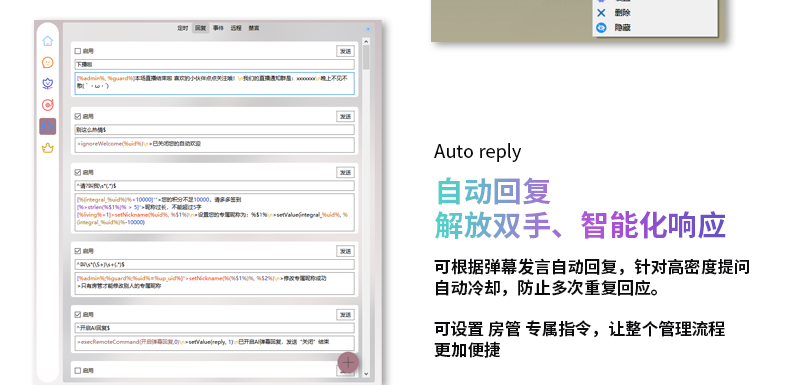Image resolution: width=801 pixels, height=385 pixels.
Task: Add a new reply with plus button
Action: click(x=348, y=363)
